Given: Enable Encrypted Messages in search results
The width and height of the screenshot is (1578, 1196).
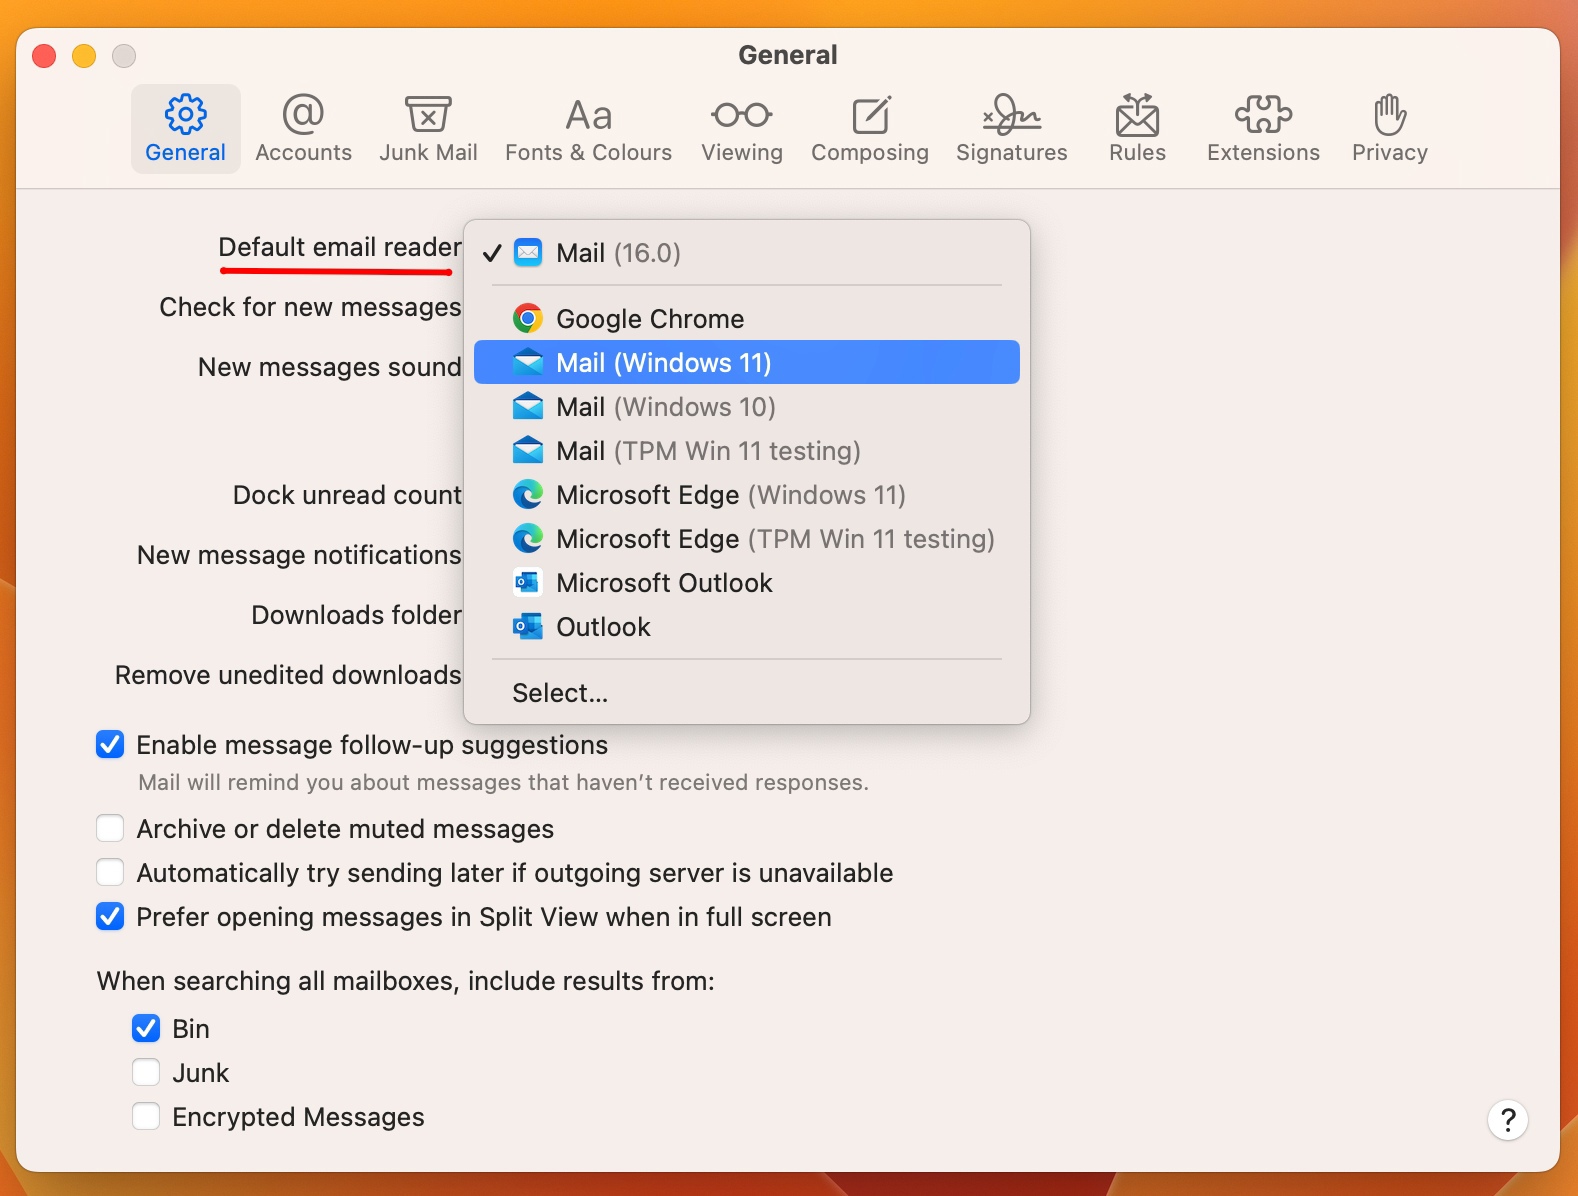Looking at the screenshot, I should (146, 1117).
